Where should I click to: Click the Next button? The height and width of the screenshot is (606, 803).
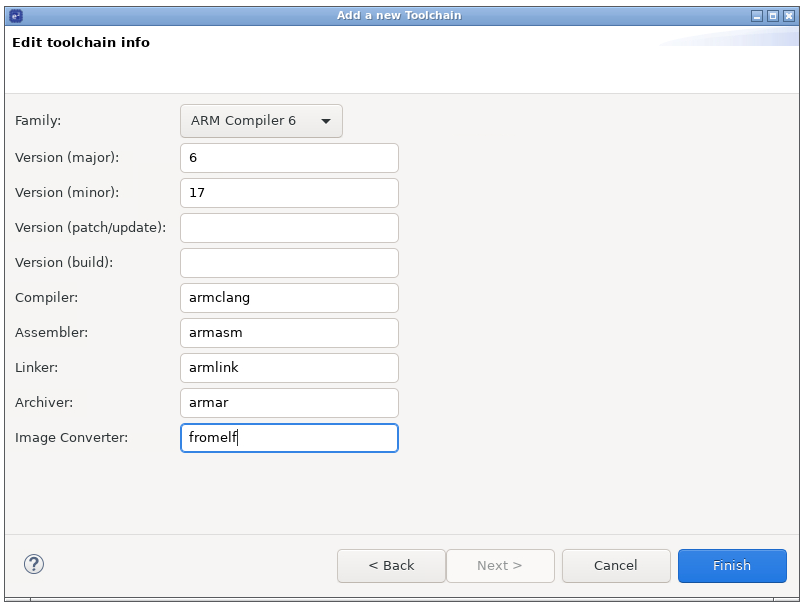coord(500,566)
